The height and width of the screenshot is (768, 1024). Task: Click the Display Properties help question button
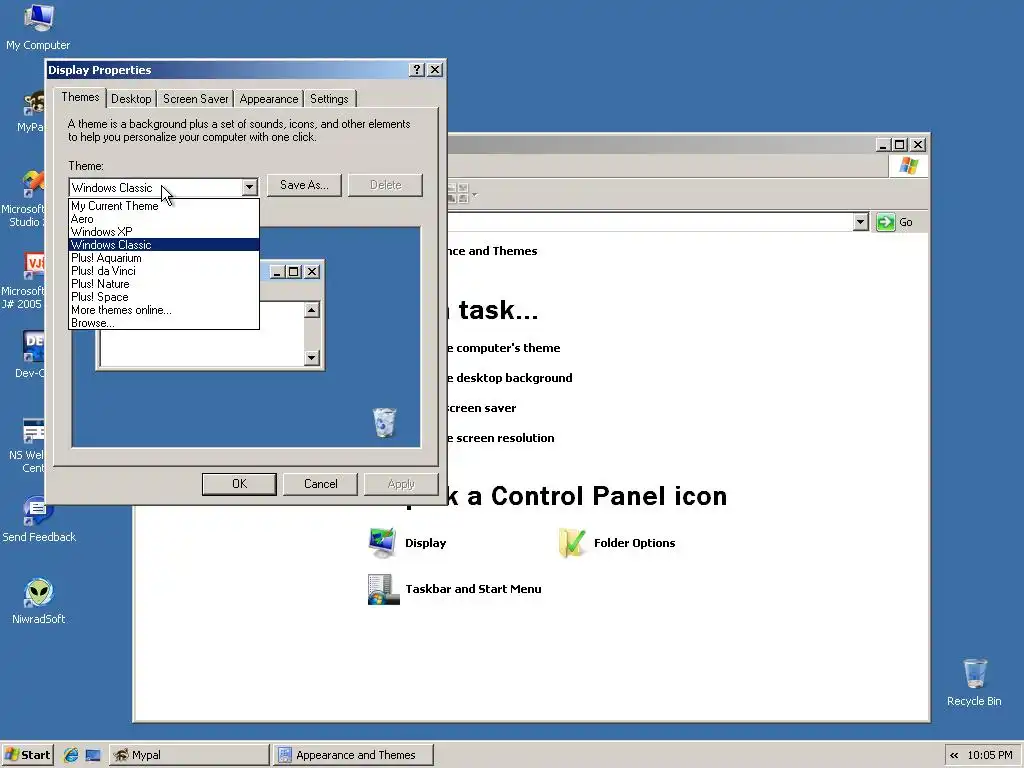click(x=417, y=69)
